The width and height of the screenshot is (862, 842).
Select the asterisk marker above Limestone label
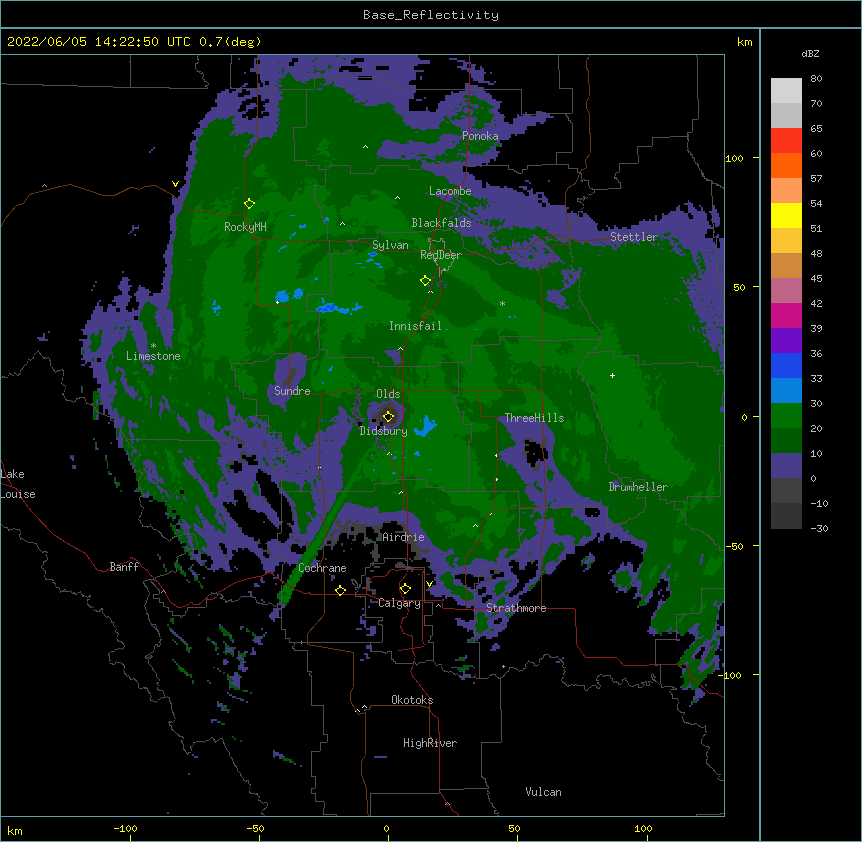[153, 346]
